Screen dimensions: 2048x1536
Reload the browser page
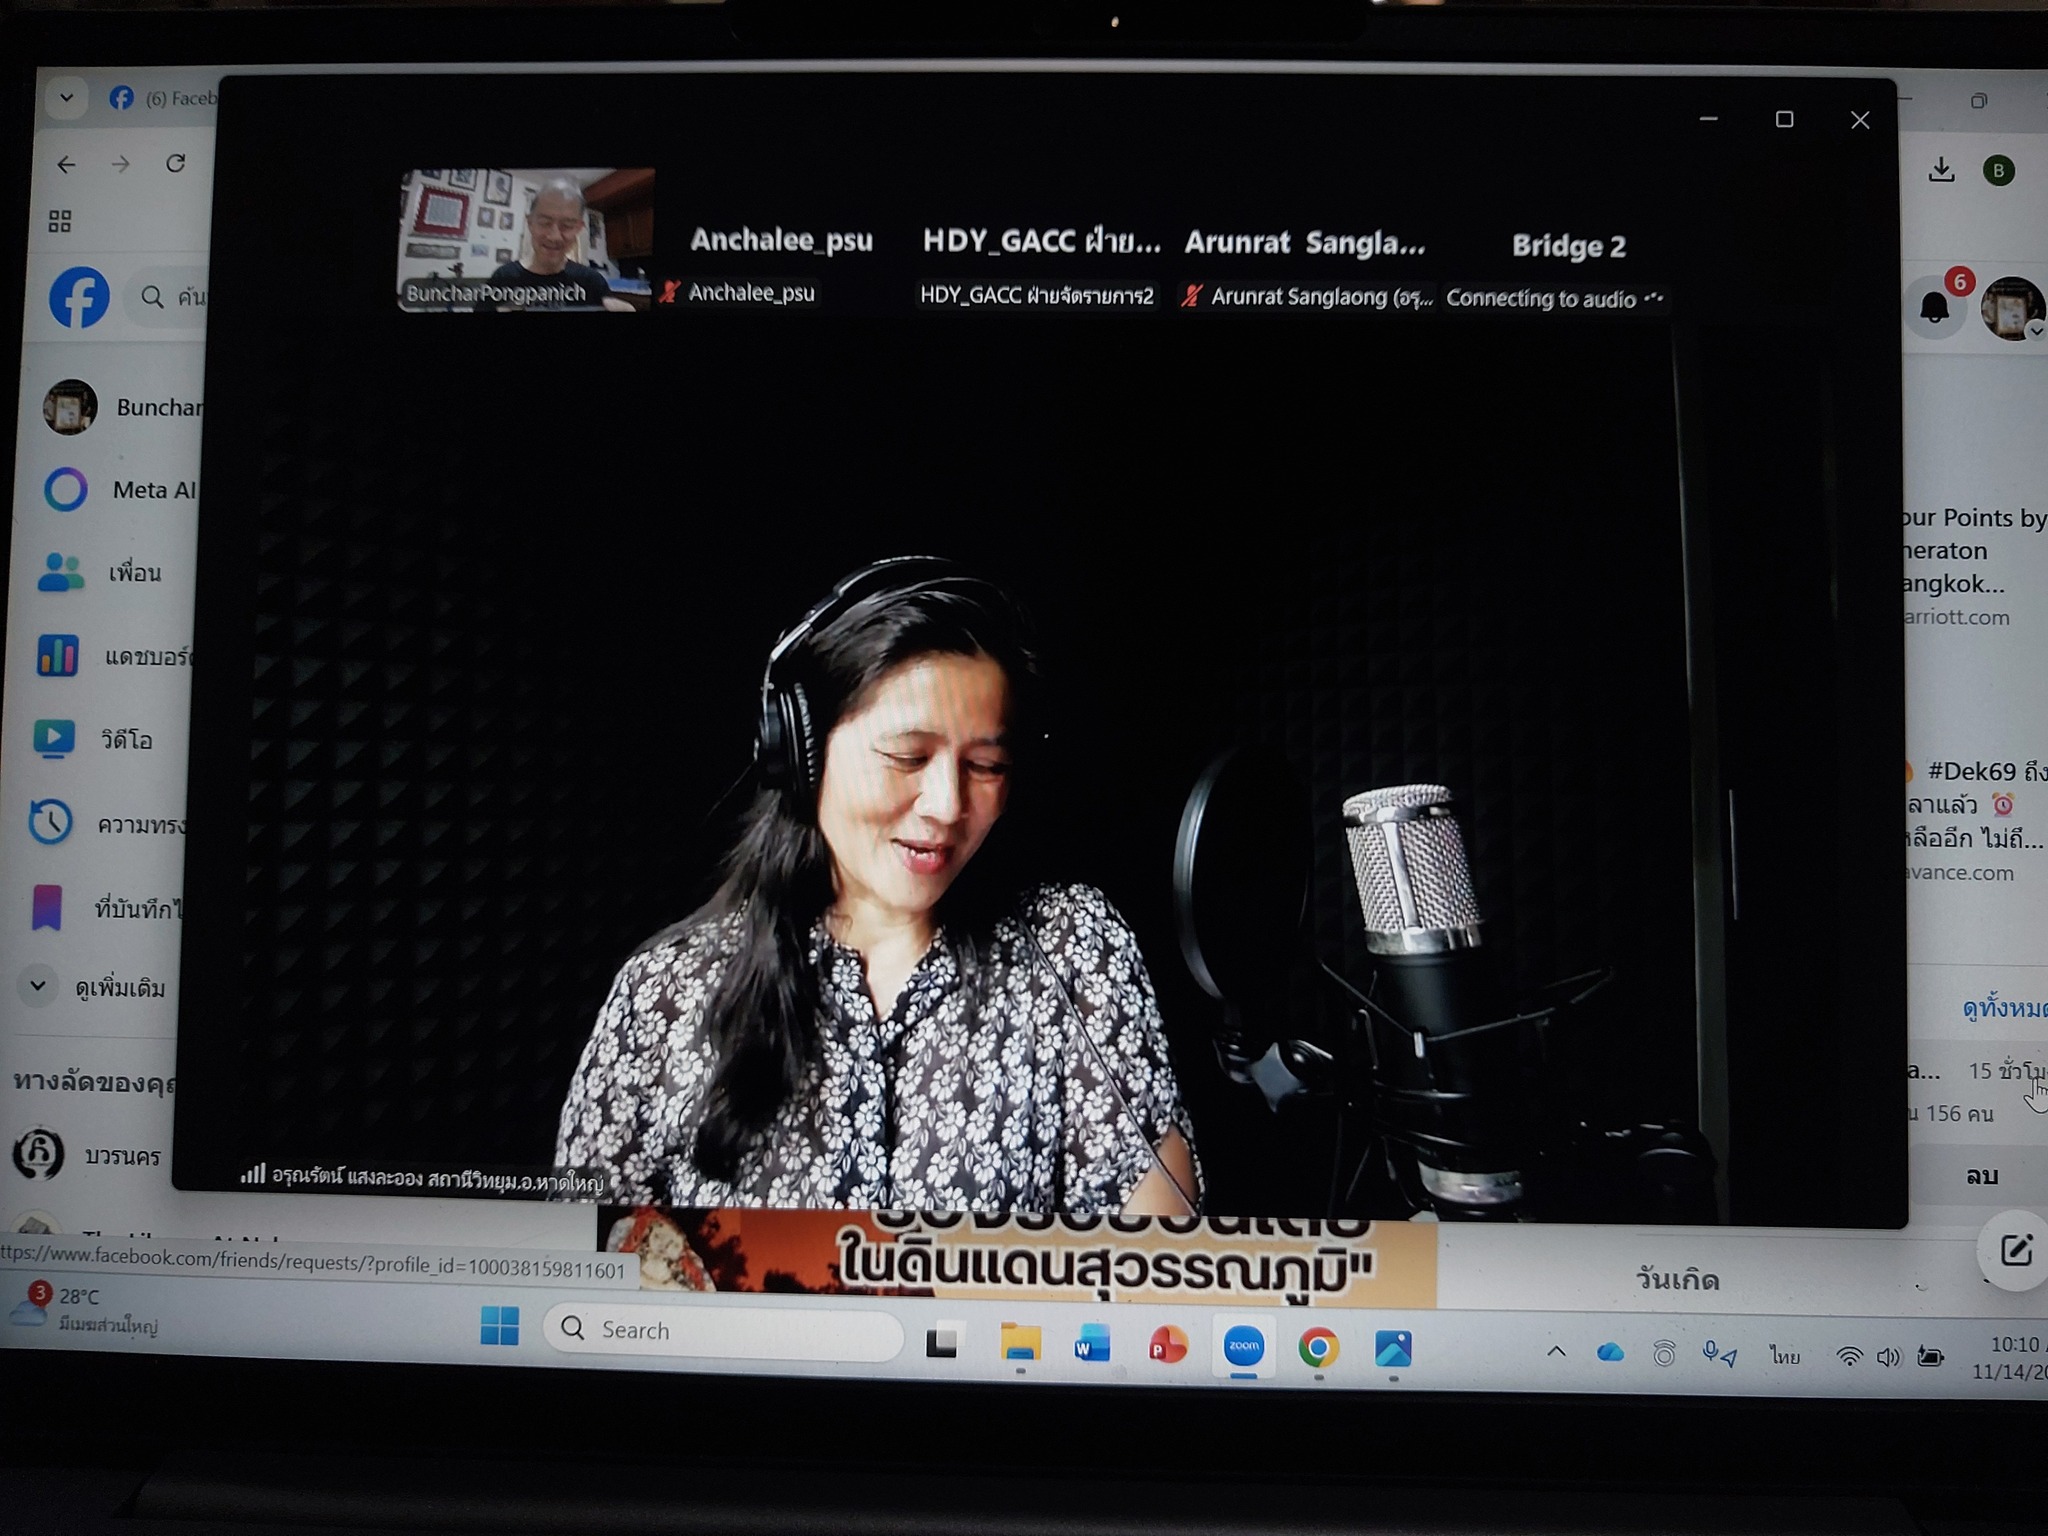(176, 163)
